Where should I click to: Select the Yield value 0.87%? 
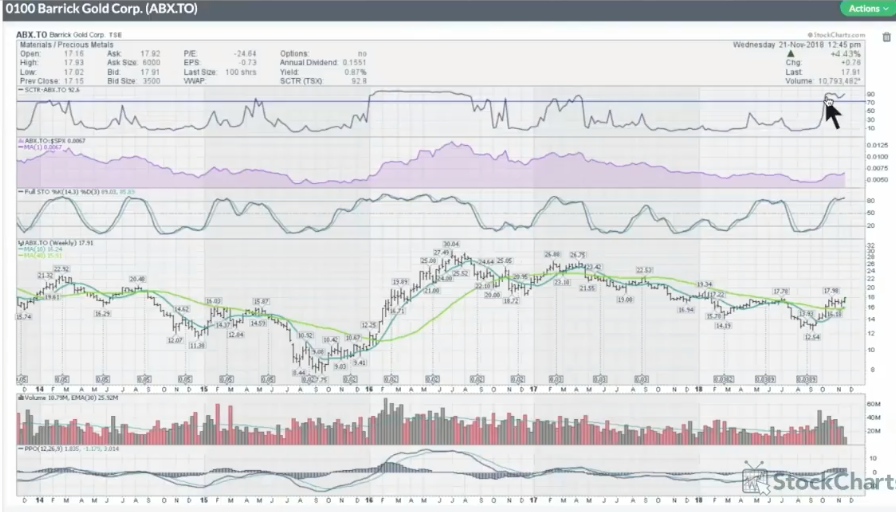(355, 72)
